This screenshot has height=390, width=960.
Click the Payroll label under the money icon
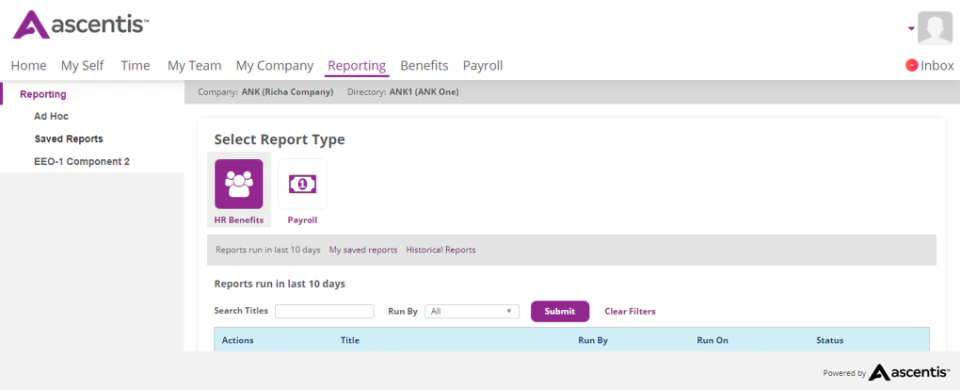(302, 220)
